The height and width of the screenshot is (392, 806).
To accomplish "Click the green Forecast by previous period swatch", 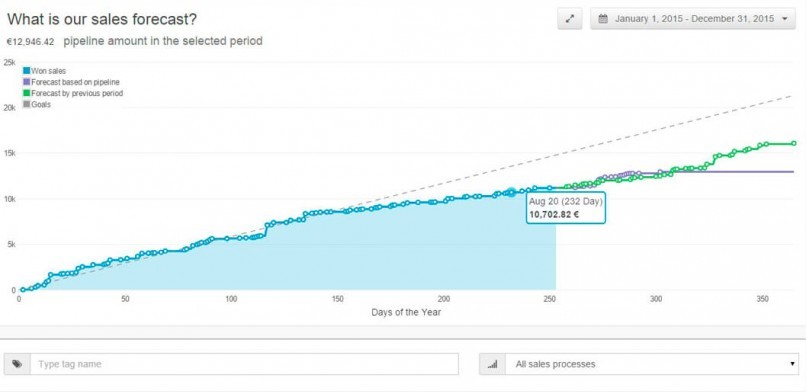I will click(x=27, y=94).
